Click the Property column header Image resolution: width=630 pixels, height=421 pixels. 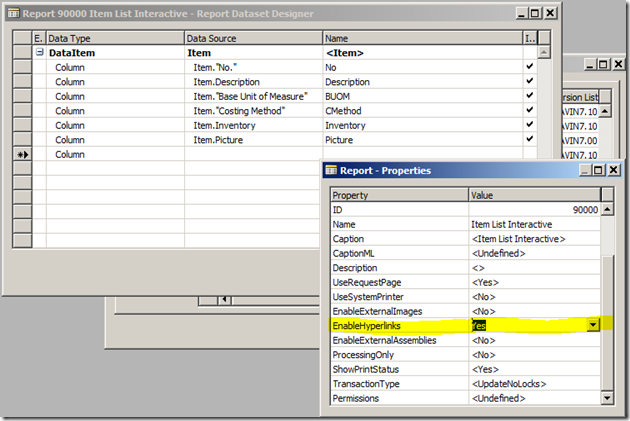[399, 195]
